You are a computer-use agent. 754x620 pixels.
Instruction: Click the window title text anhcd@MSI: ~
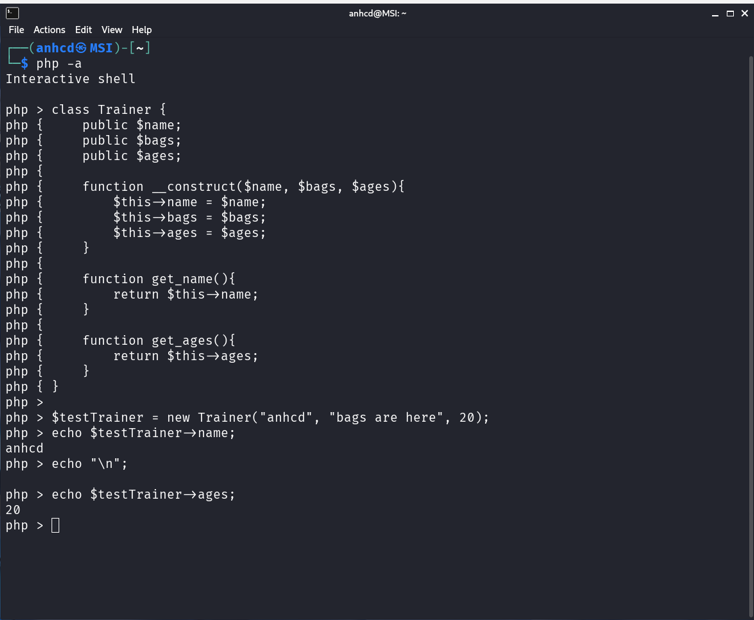(377, 13)
